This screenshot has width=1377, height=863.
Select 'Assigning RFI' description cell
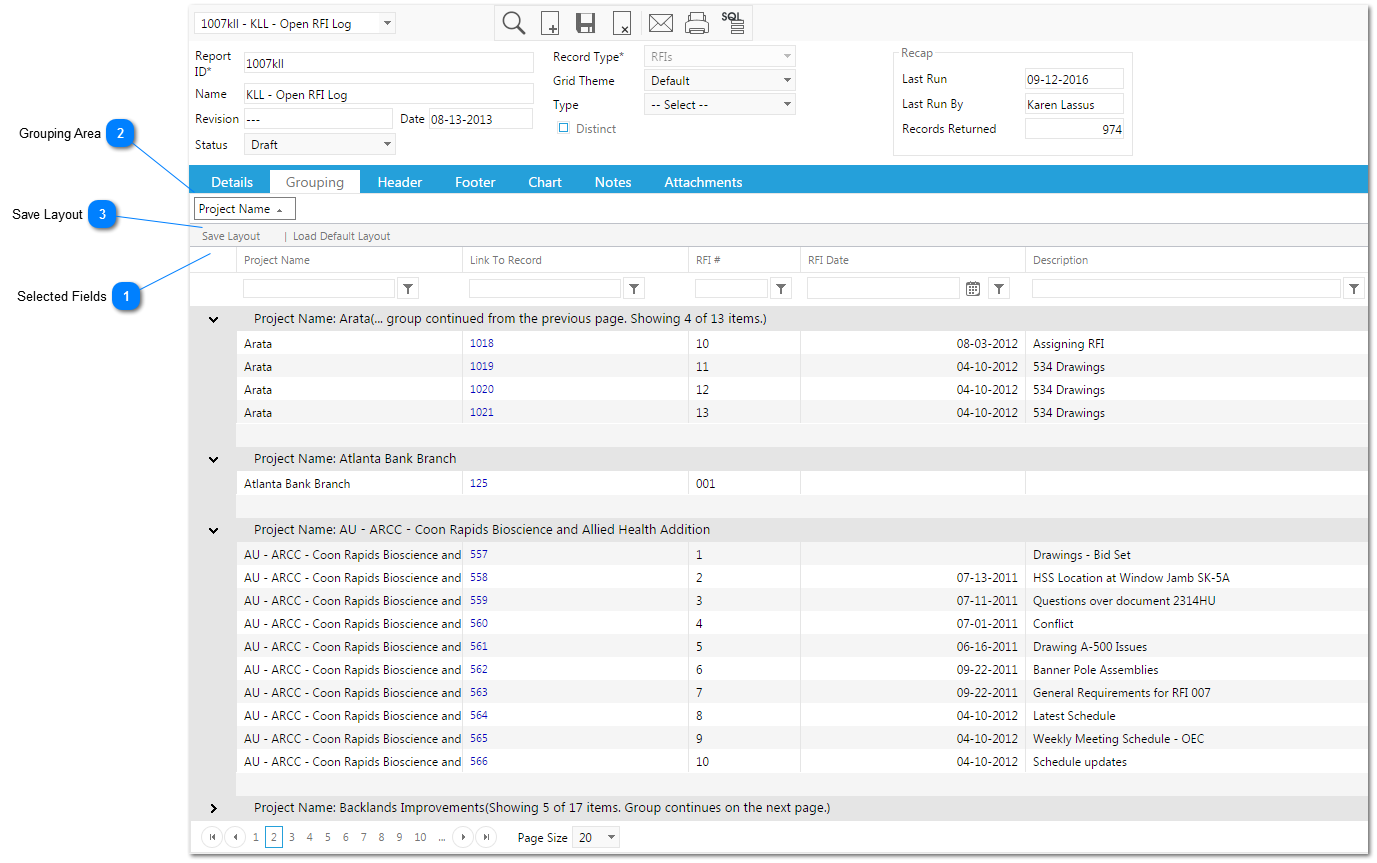tap(1196, 343)
